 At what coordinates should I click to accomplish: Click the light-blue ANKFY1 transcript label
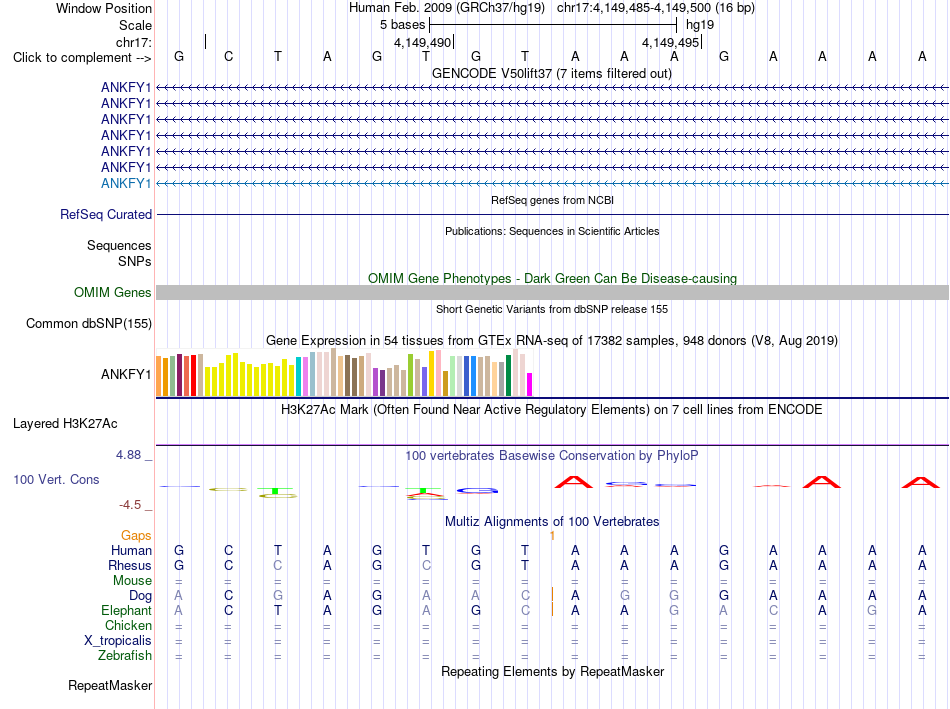pyautogui.click(x=126, y=183)
